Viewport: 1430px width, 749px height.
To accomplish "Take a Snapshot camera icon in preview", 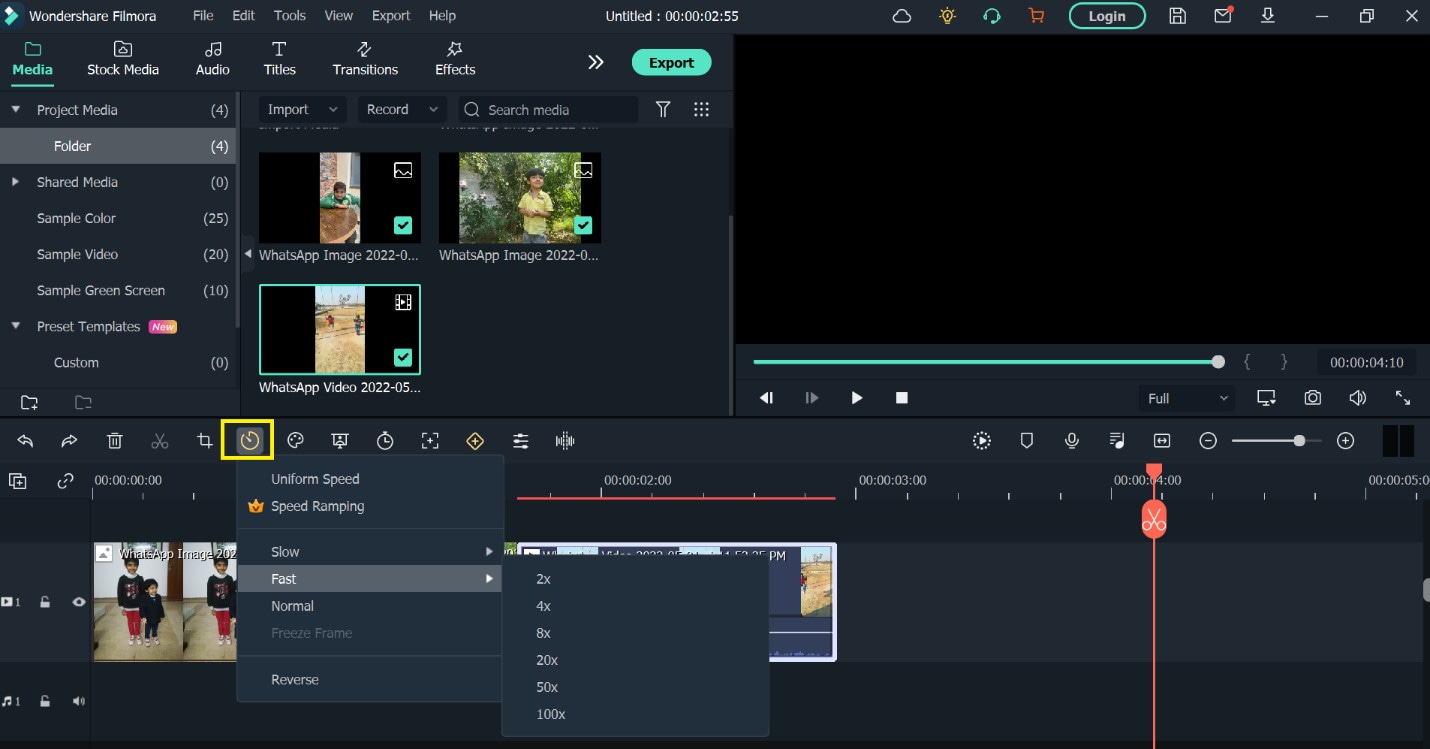I will [x=1312, y=398].
